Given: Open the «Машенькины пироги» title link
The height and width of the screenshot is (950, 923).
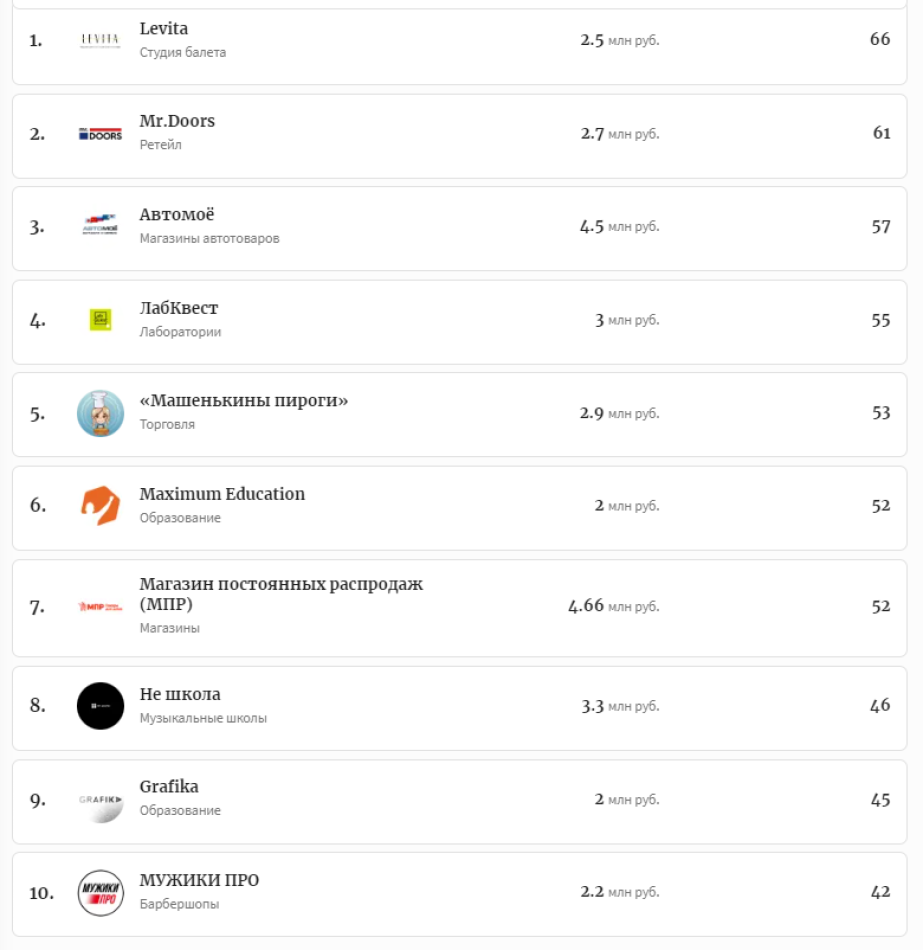Looking at the screenshot, I should (244, 401).
